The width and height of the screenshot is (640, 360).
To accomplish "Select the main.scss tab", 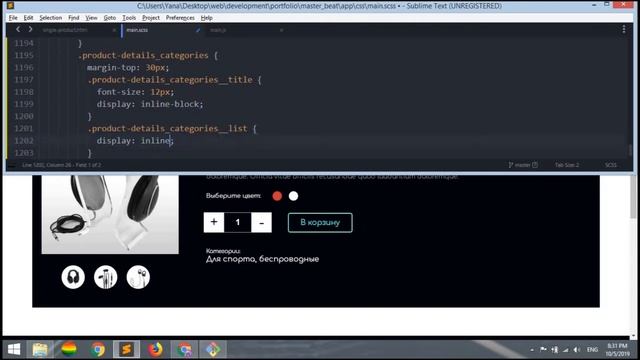I will pyautogui.click(x=137, y=30).
